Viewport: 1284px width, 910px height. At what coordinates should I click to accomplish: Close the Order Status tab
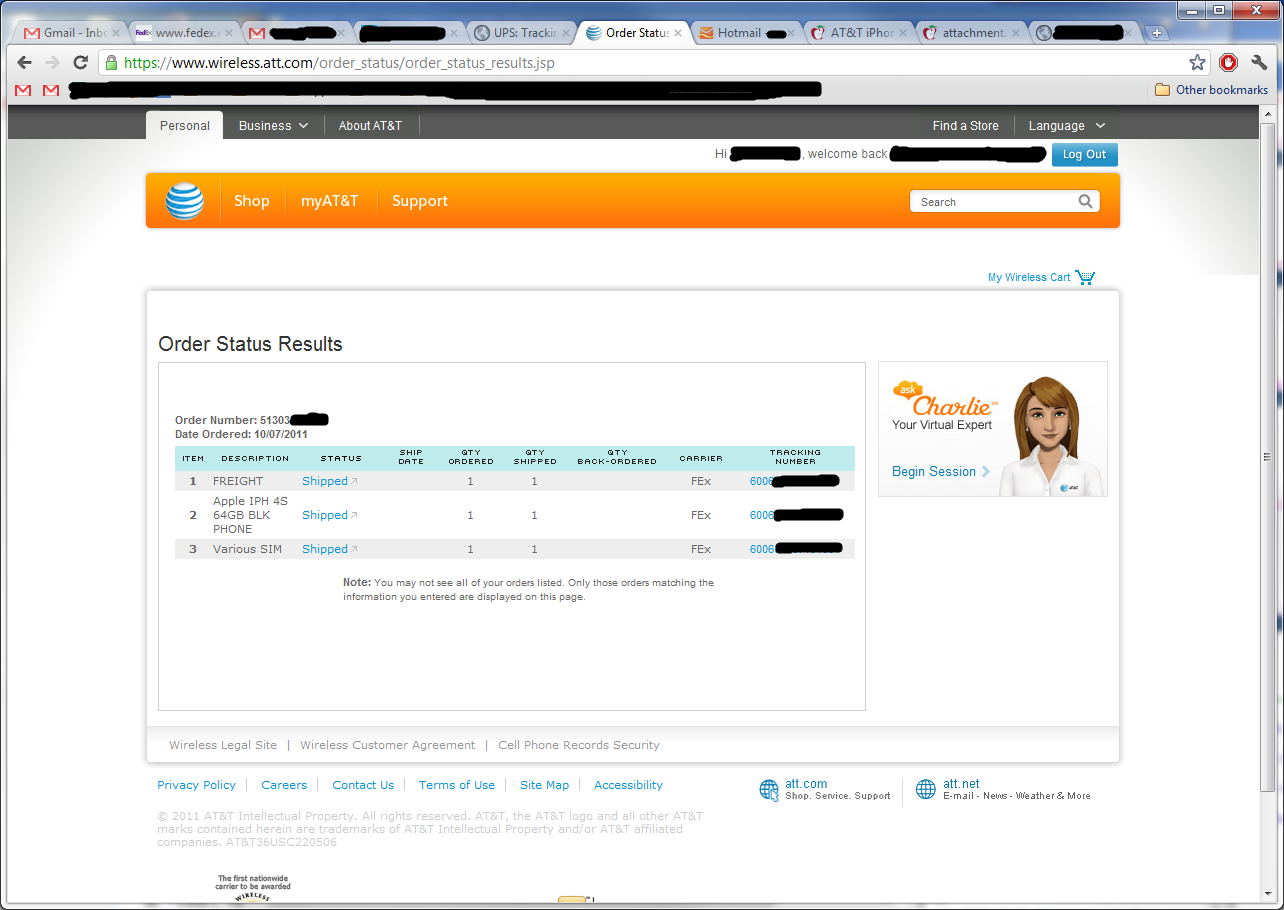pos(679,33)
